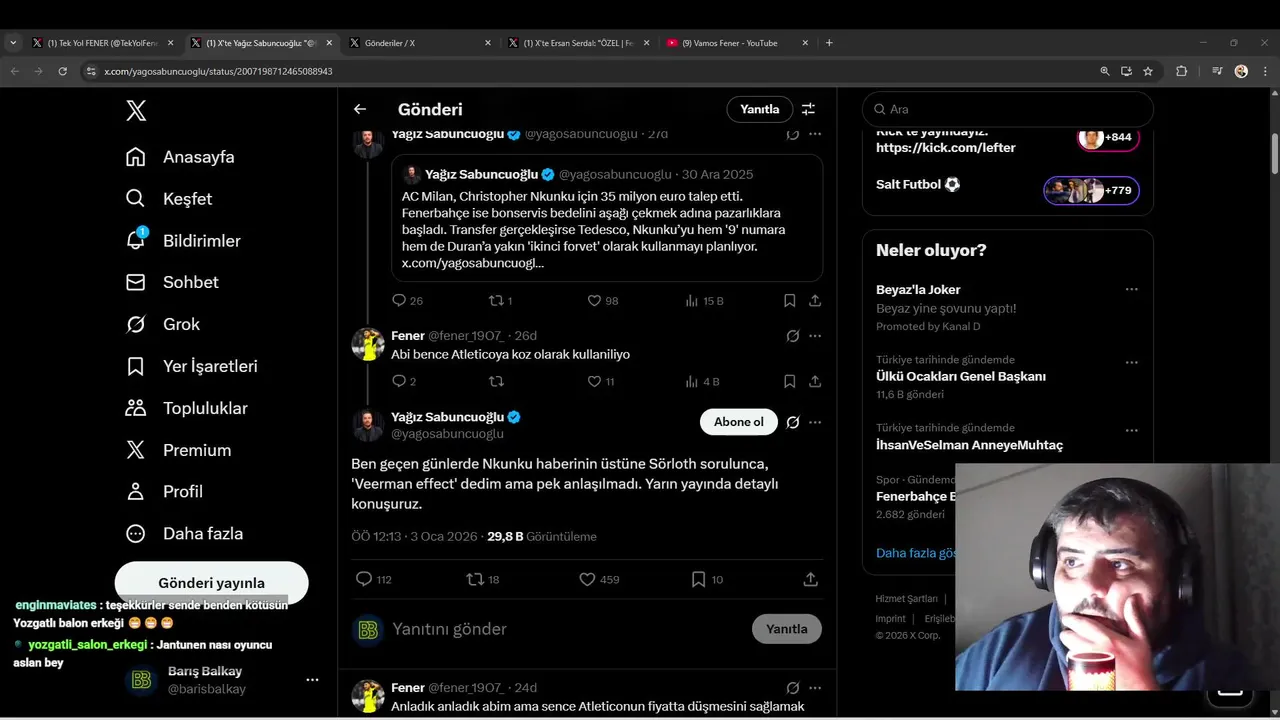The height and width of the screenshot is (720, 1280).
Task: Focus the Ara search field
Action: [1008, 109]
